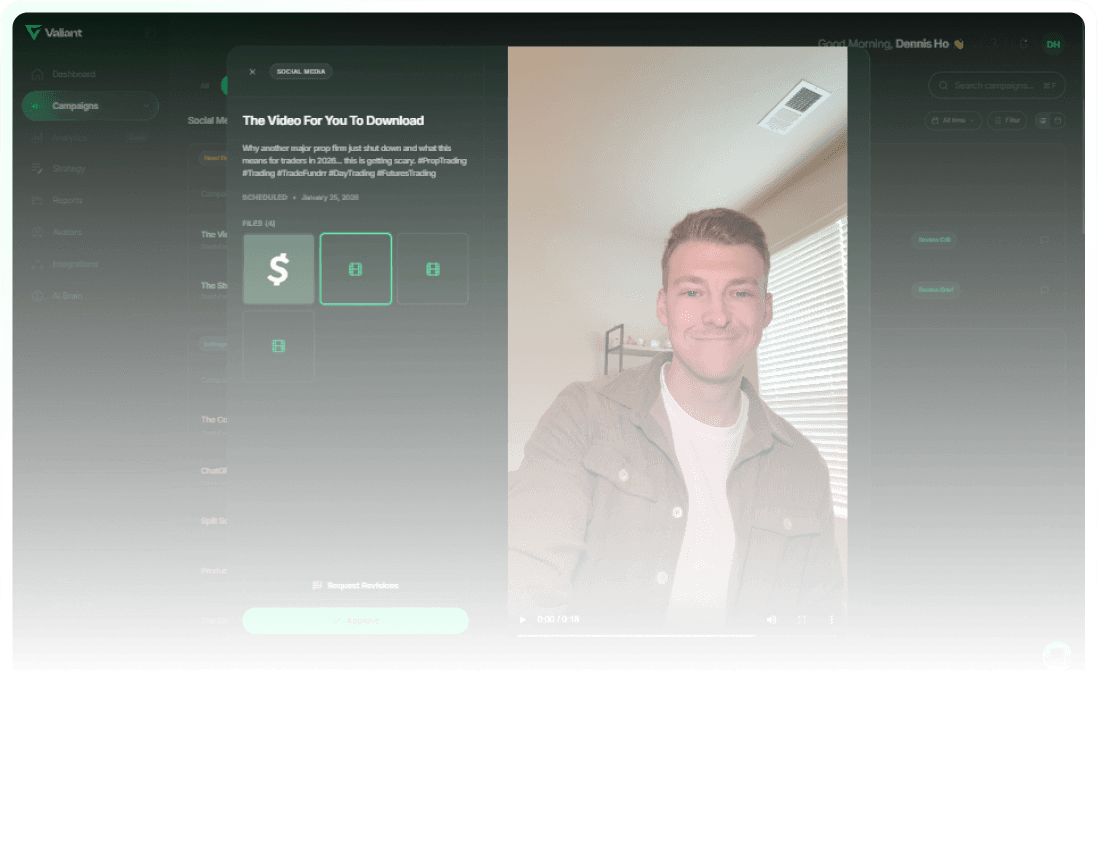Click the video title heading text
Viewport: 1098px width, 850px height.
click(x=333, y=120)
